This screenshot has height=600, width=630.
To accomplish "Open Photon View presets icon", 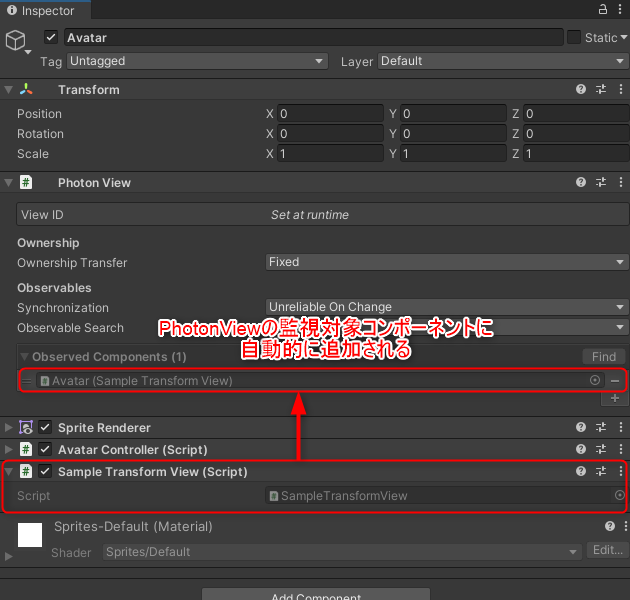I will pos(601,182).
